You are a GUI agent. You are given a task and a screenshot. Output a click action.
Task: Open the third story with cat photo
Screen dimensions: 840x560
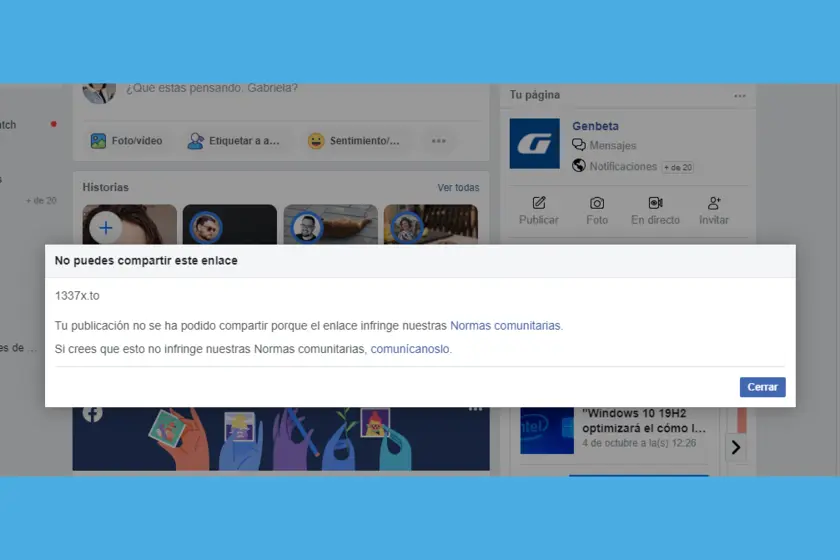(x=331, y=225)
